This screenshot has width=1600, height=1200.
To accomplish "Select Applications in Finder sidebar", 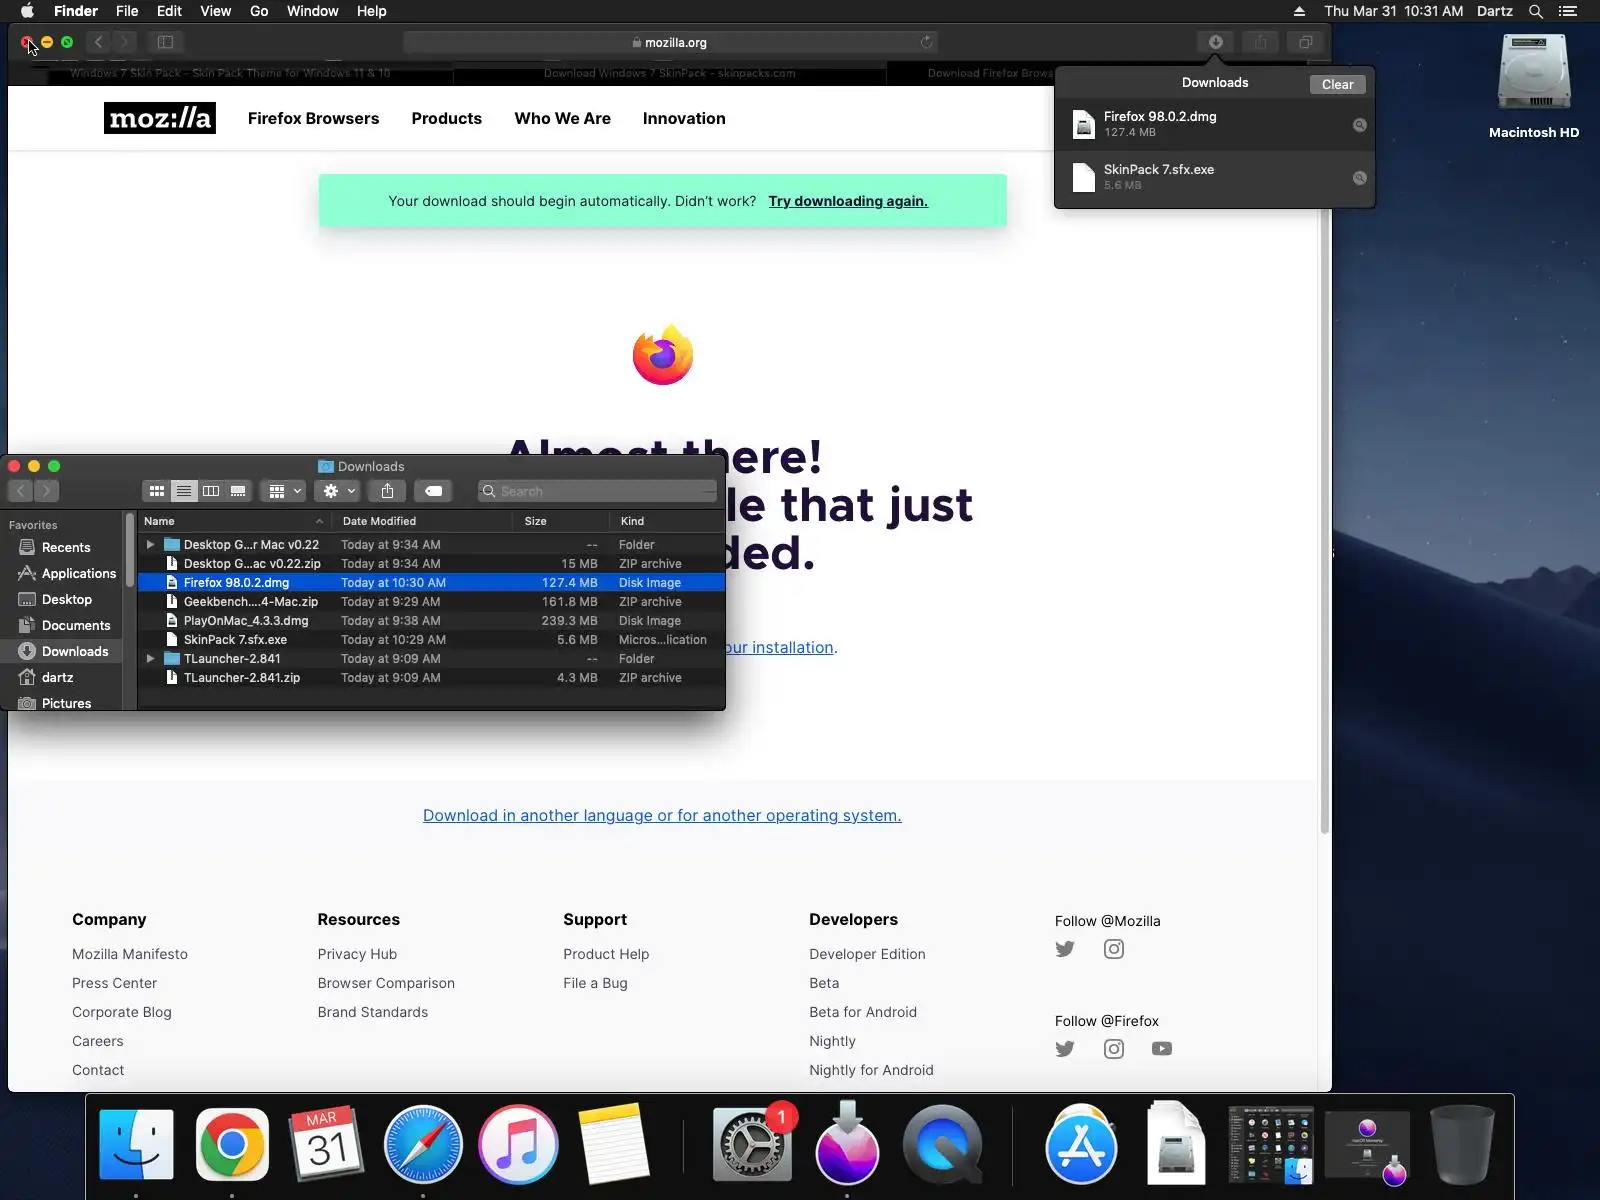I will point(67,573).
